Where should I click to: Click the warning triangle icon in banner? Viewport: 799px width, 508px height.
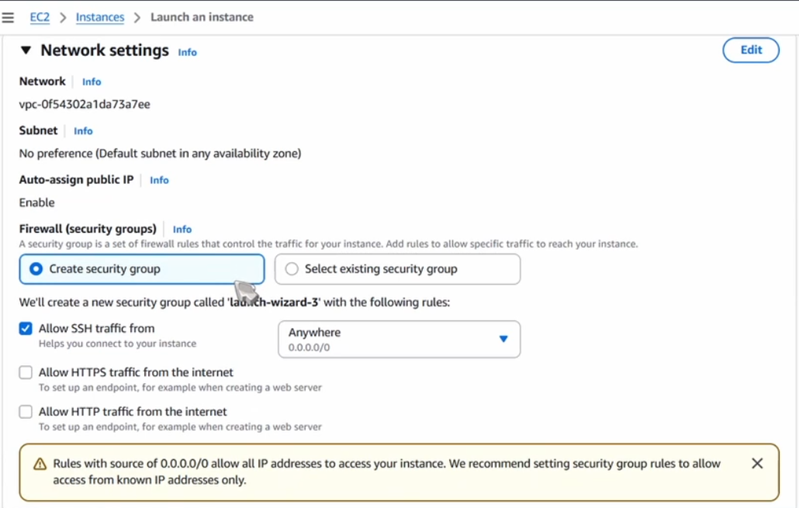coord(40,464)
